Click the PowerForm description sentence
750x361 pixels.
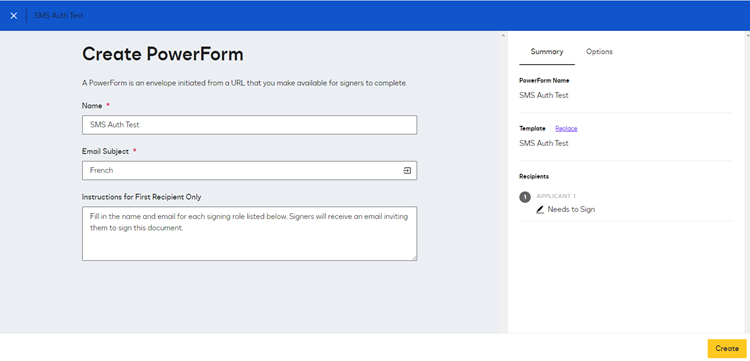point(244,83)
